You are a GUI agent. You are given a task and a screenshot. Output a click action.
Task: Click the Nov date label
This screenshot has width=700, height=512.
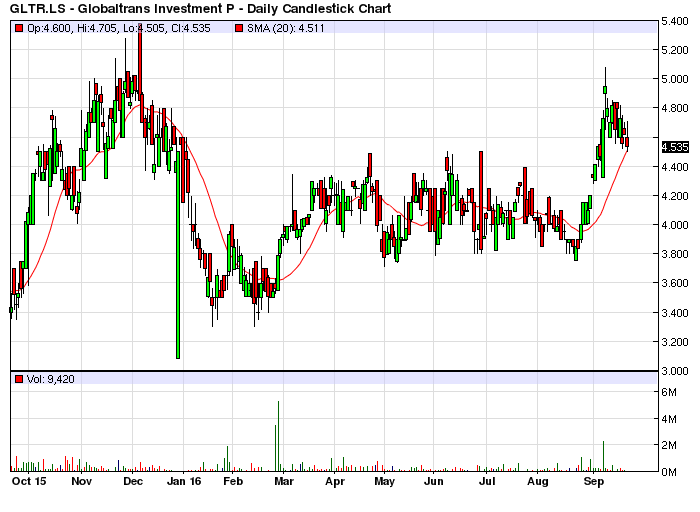[x=81, y=481]
